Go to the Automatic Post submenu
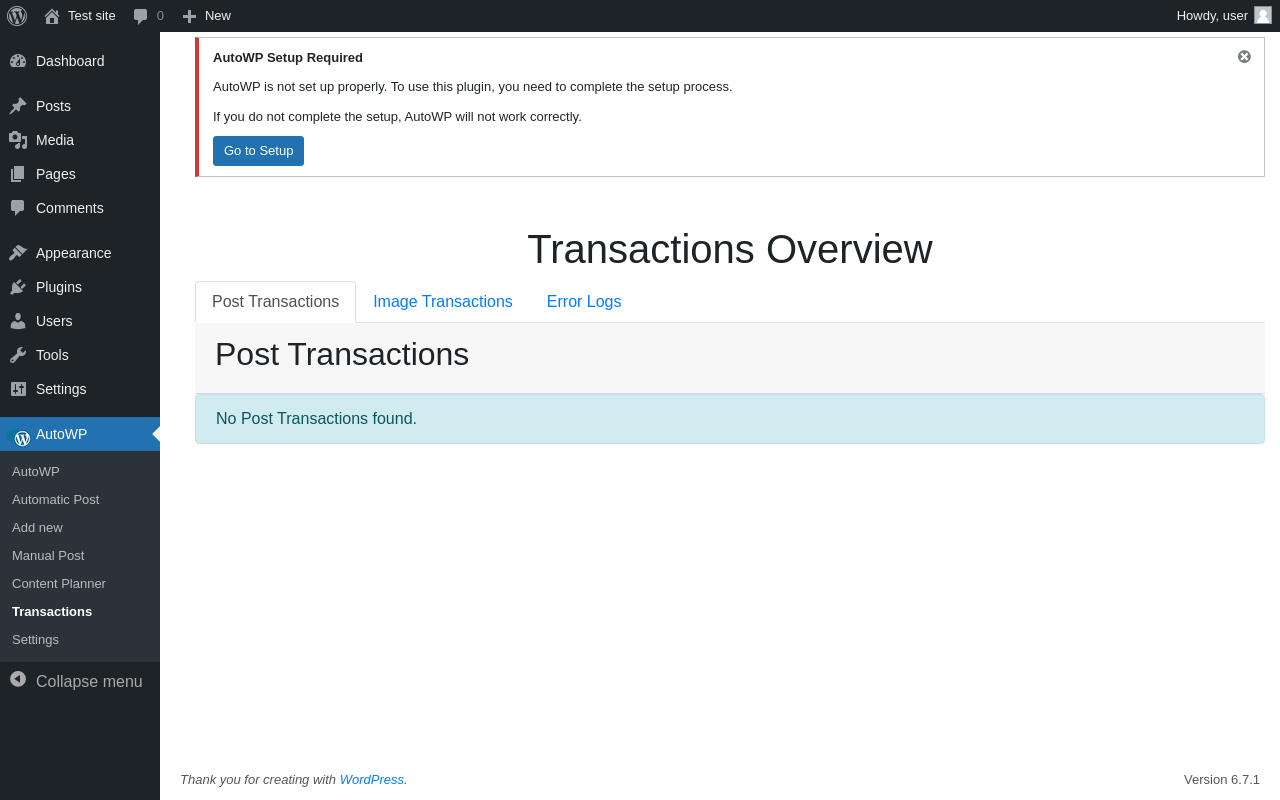This screenshot has width=1280, height=800. tap(56, 499)
